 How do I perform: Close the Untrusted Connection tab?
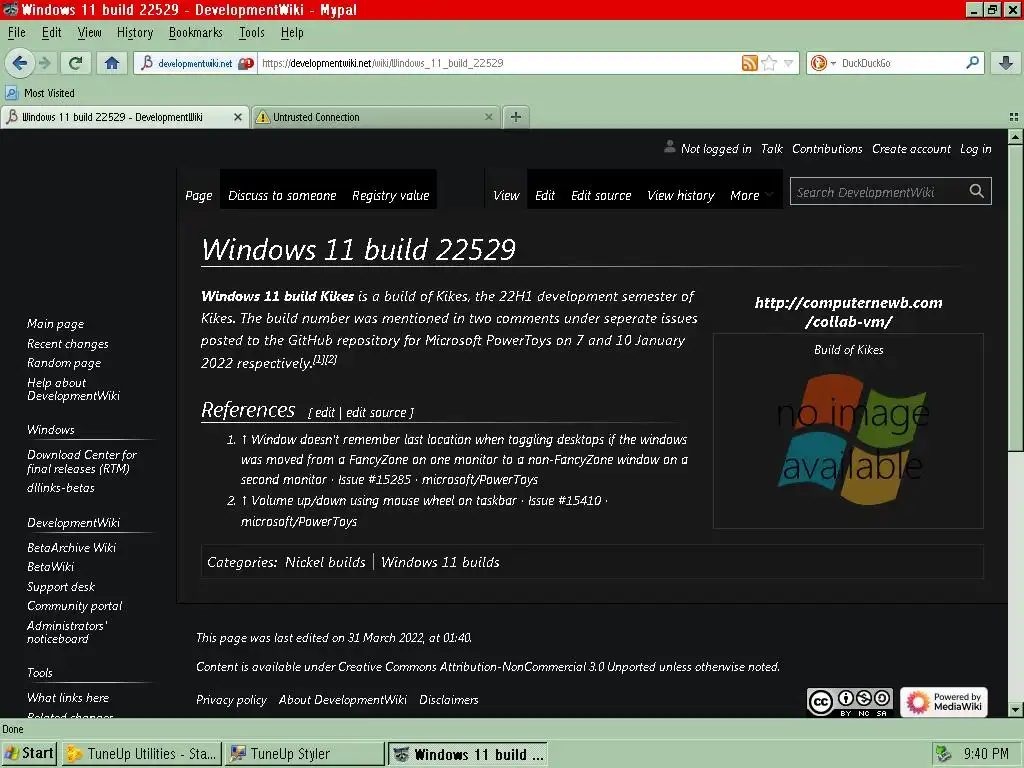coord(488,117)
